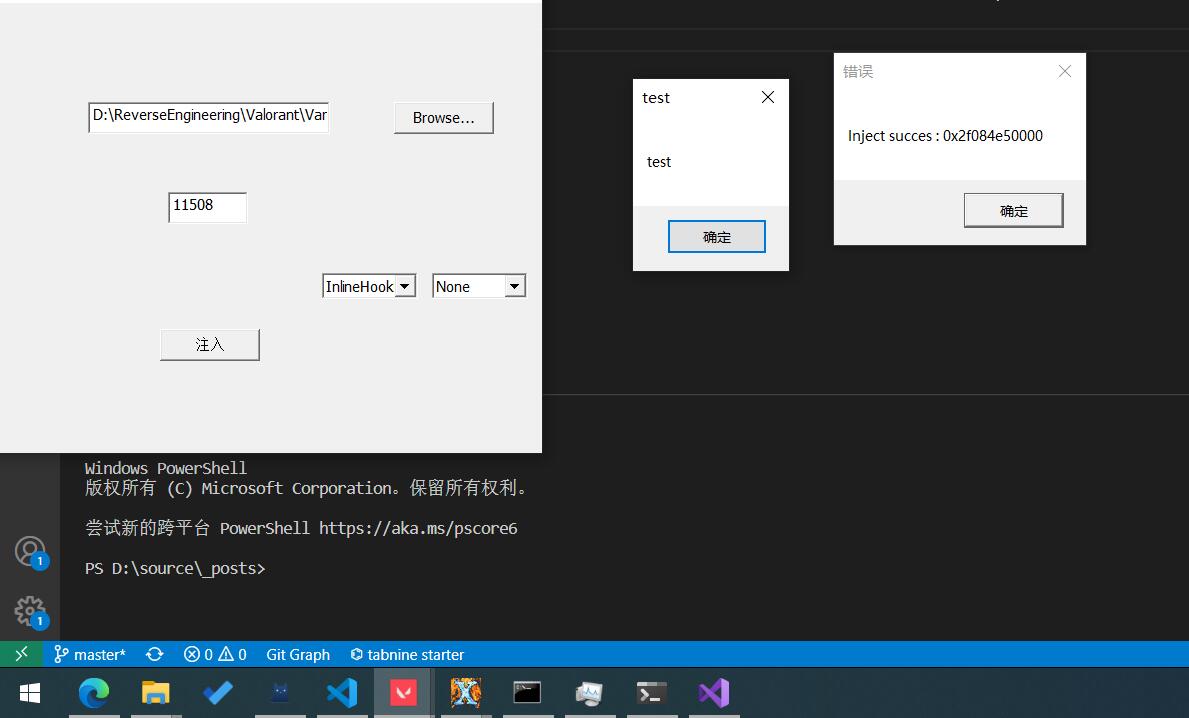Open Visual Studio purple taskbar icon
The width and height of the screenshot is (1189, 718).
(713, 693)
